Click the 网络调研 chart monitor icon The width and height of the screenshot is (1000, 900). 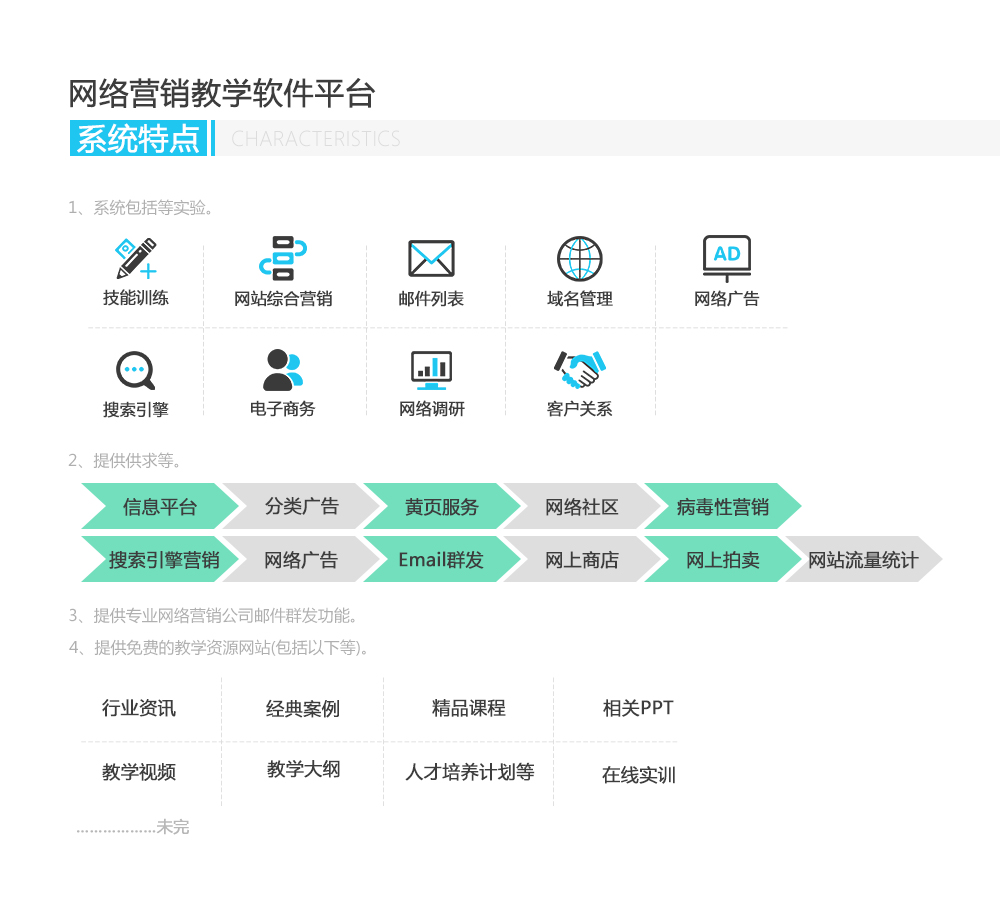[x=431, y=370]
